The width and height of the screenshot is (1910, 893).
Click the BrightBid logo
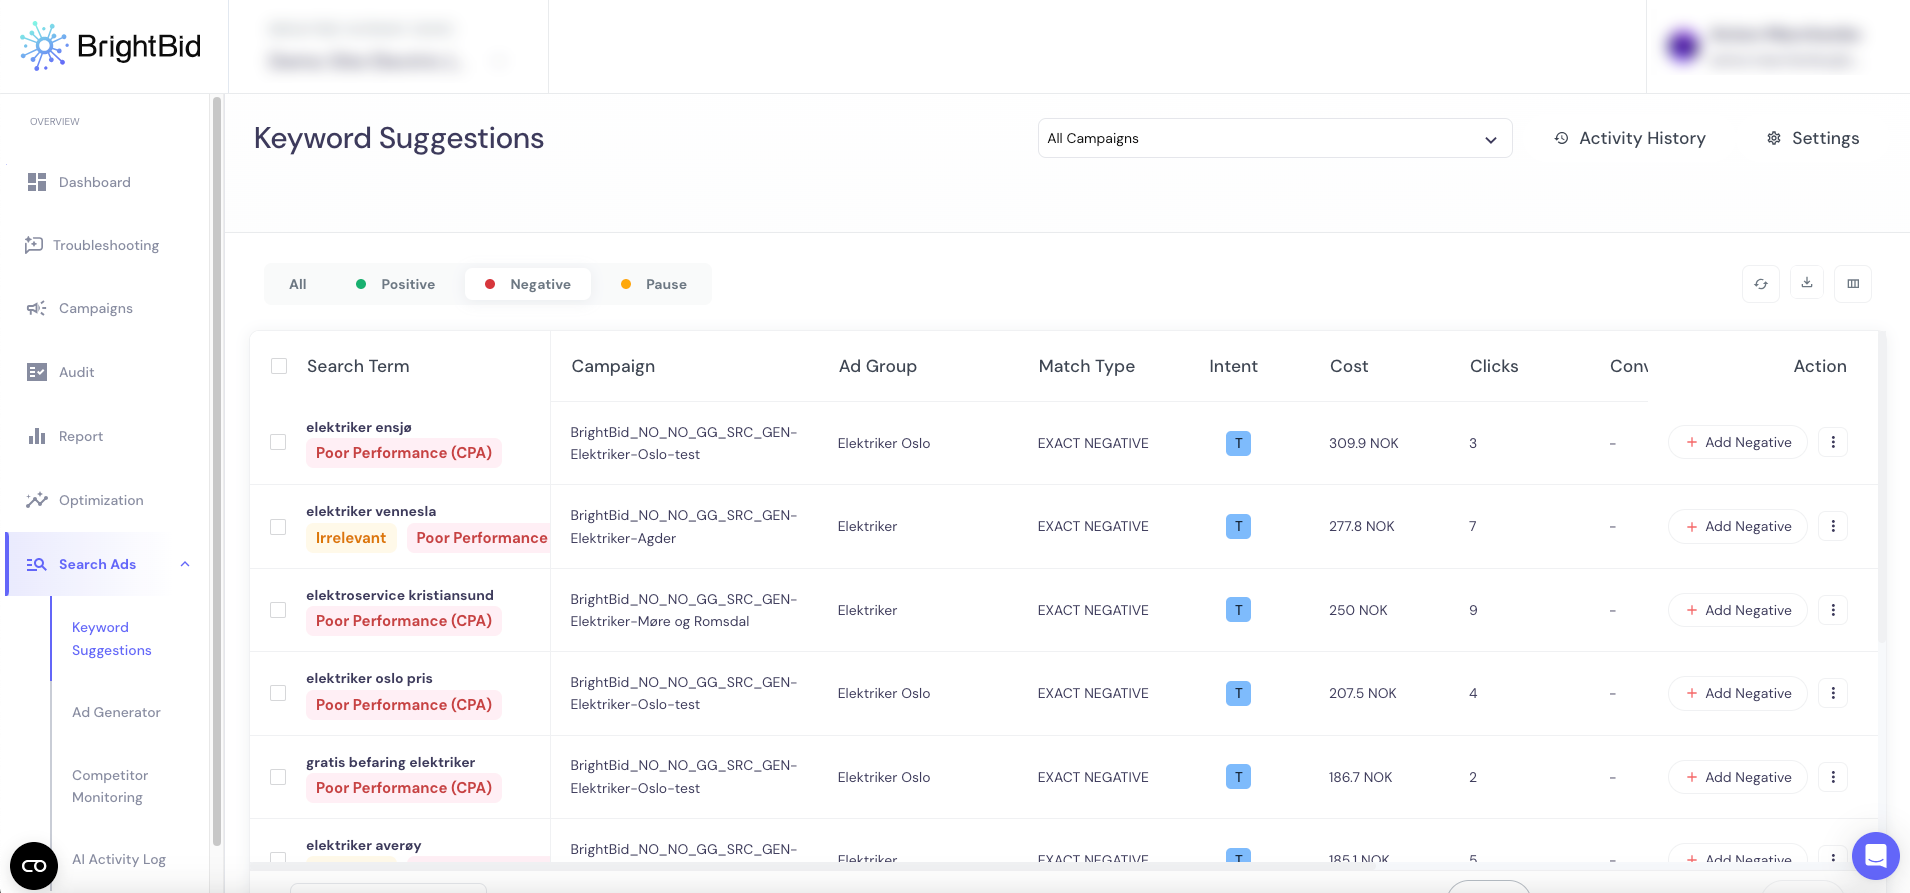[111, 46]
